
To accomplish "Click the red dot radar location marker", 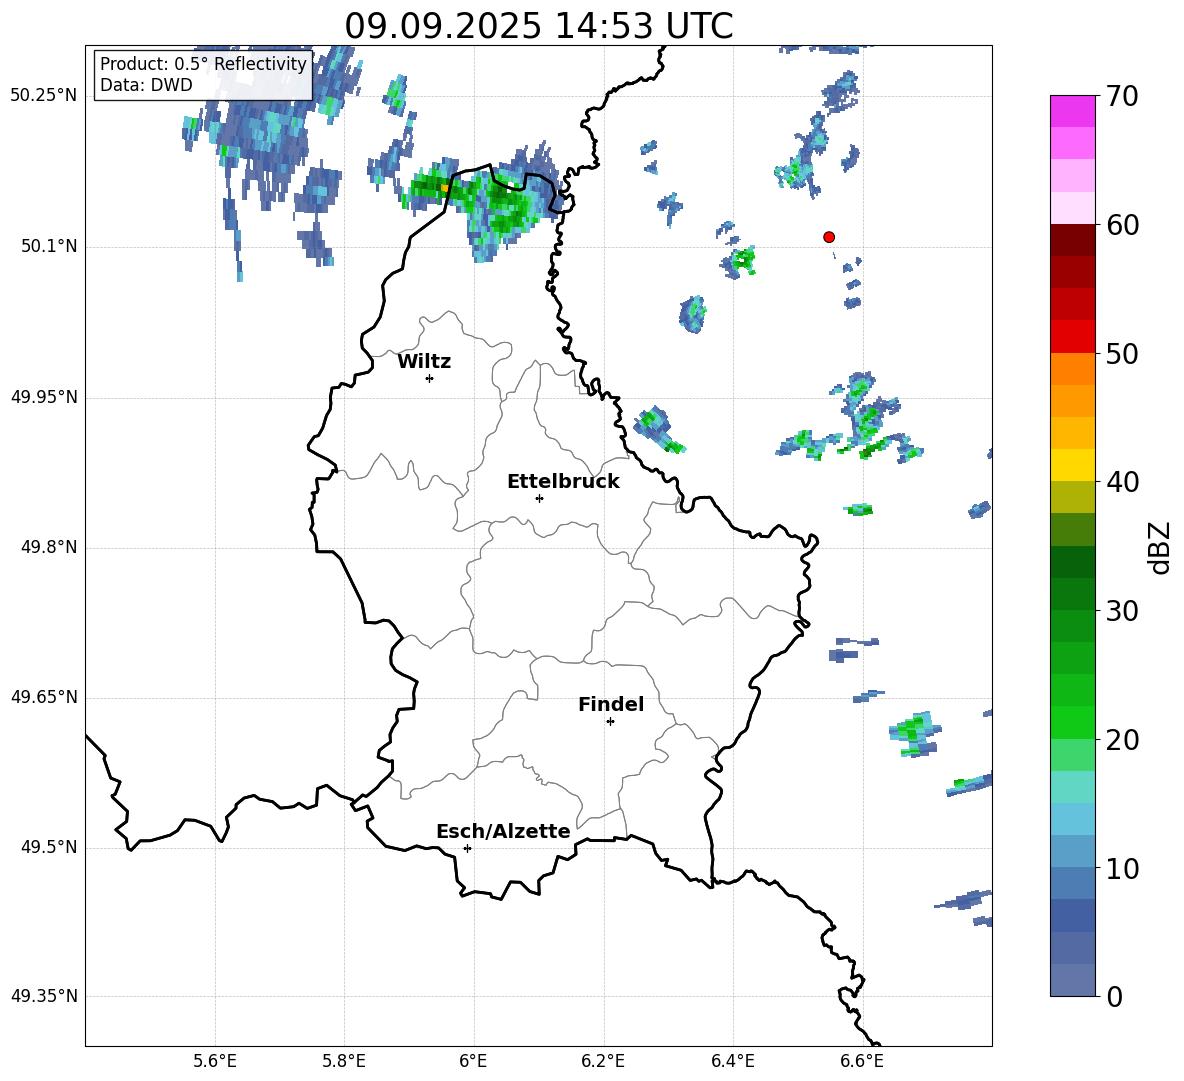I will [829, 237].
